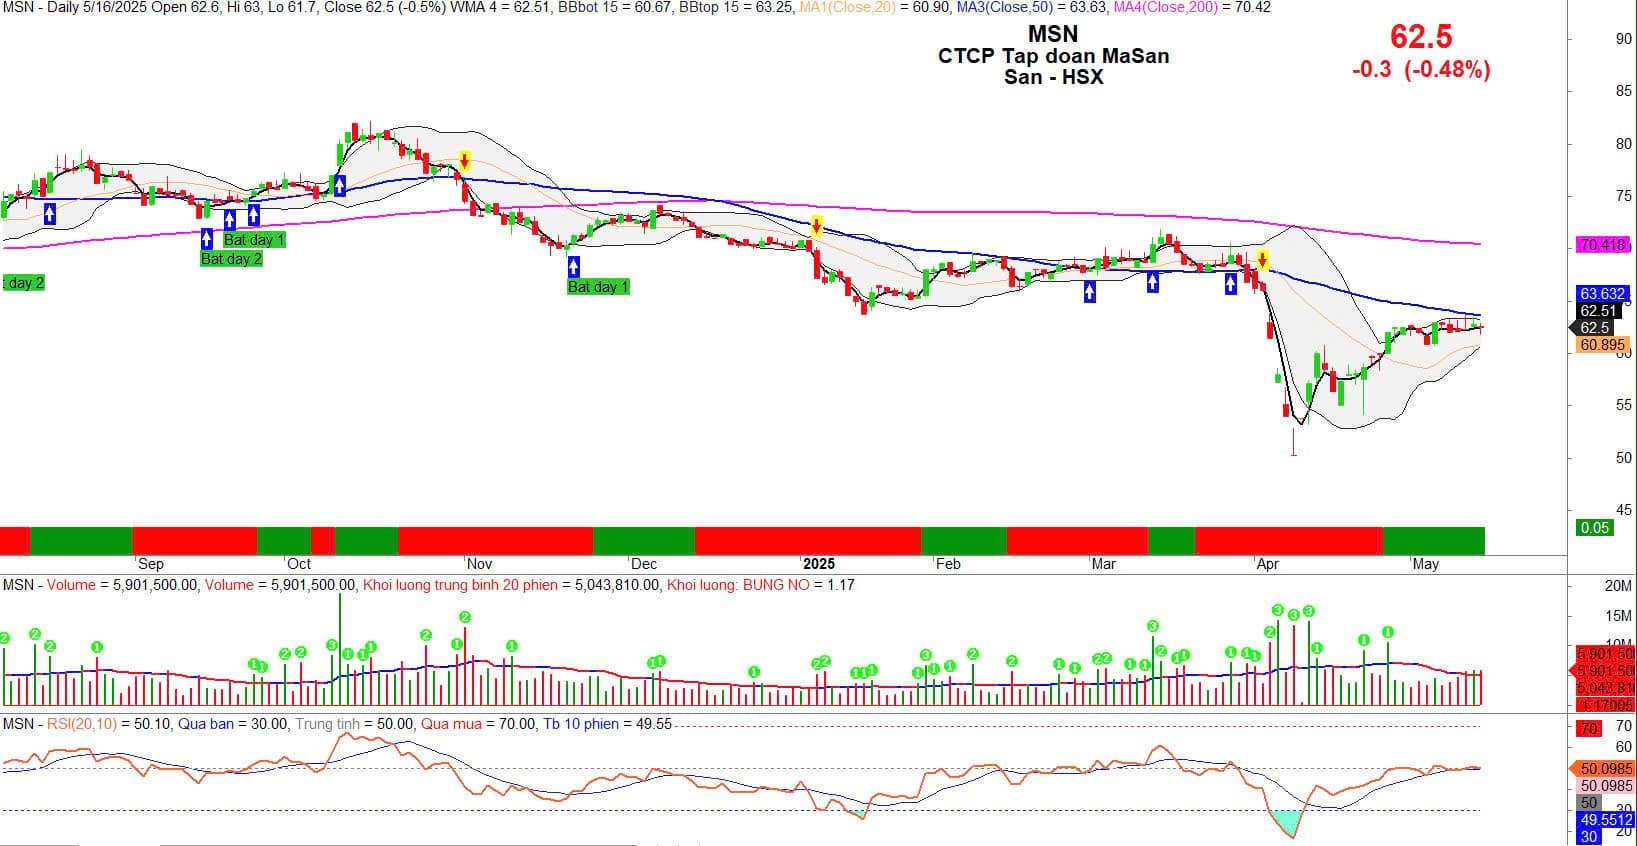Select the leftmost blue up arrow on the chart
This screenshot has width=1637, height=846.
(x=50, y=213)
